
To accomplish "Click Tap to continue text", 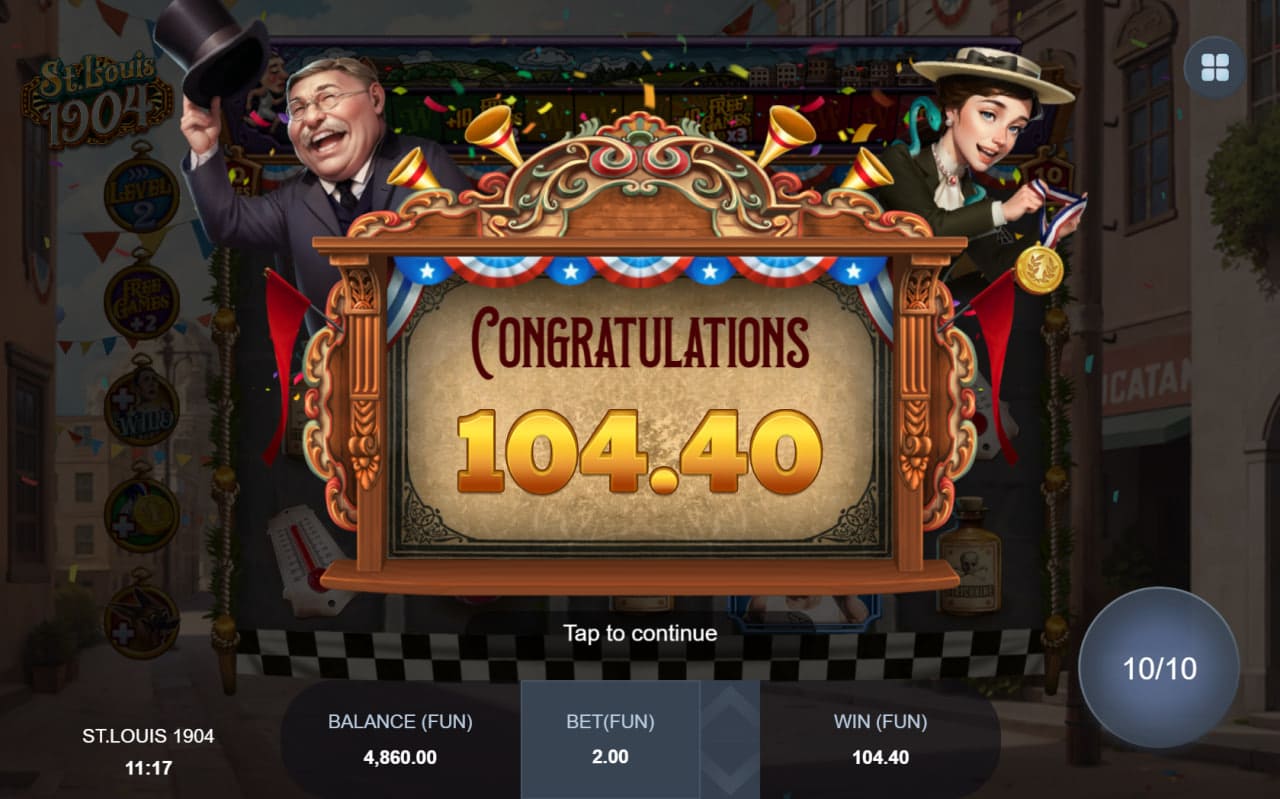I will click(x=640, y=633).
